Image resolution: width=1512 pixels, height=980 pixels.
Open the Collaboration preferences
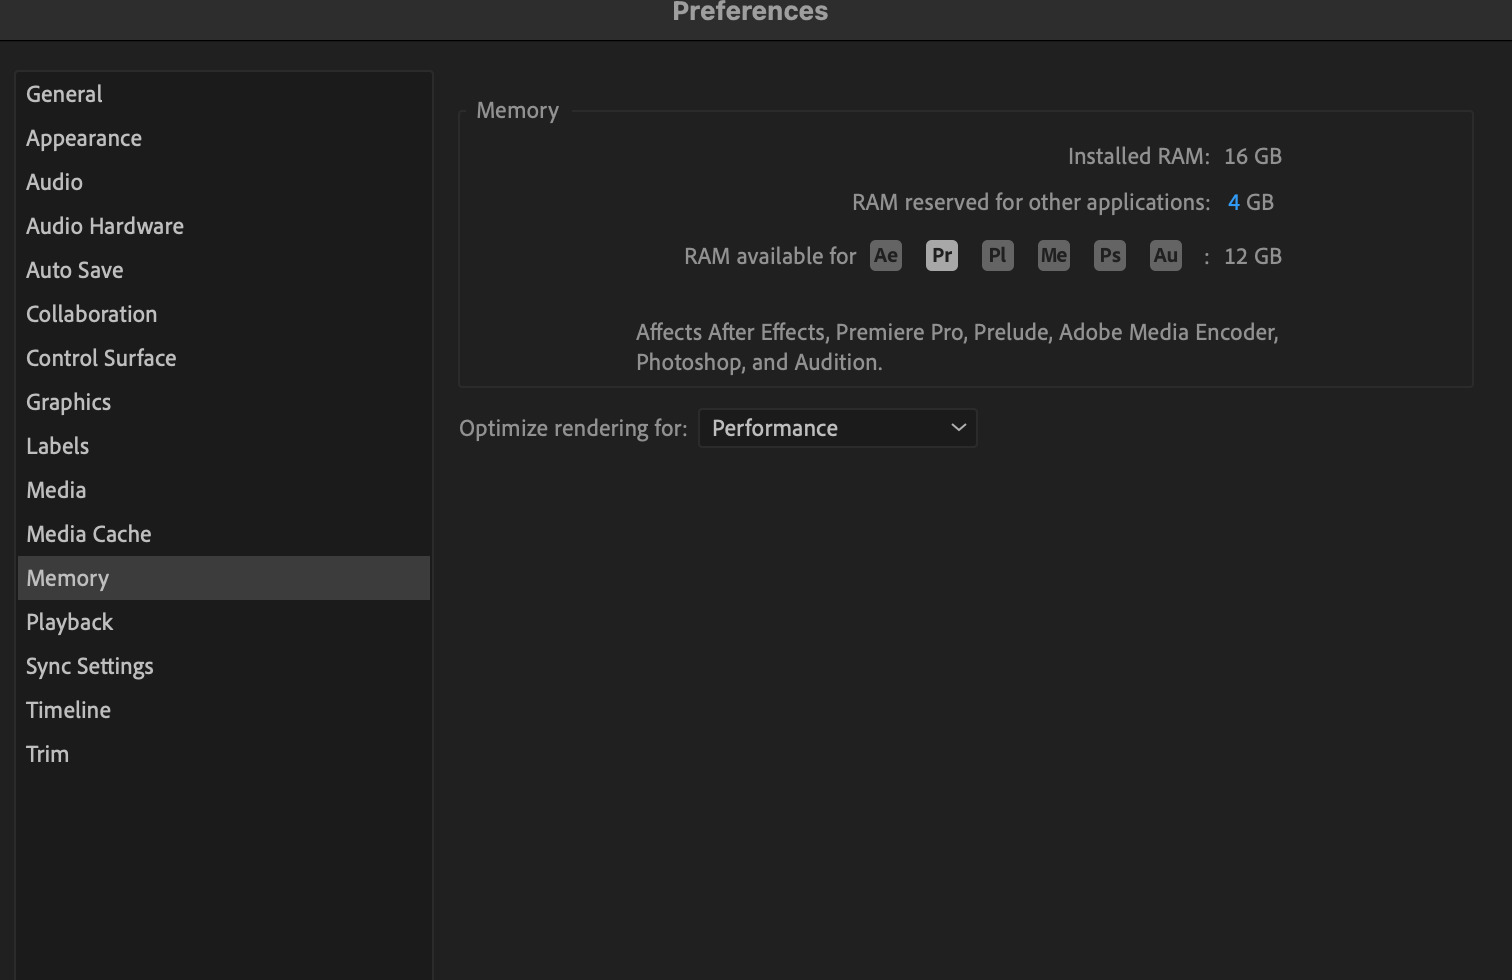click(91, 313)
